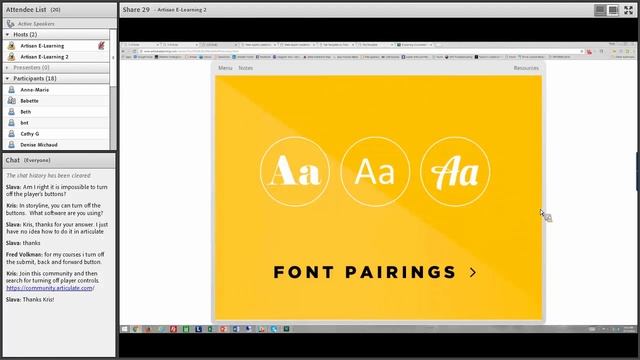Open the blue Word icon in shared taskbar
640x360 pixels.
236,329
